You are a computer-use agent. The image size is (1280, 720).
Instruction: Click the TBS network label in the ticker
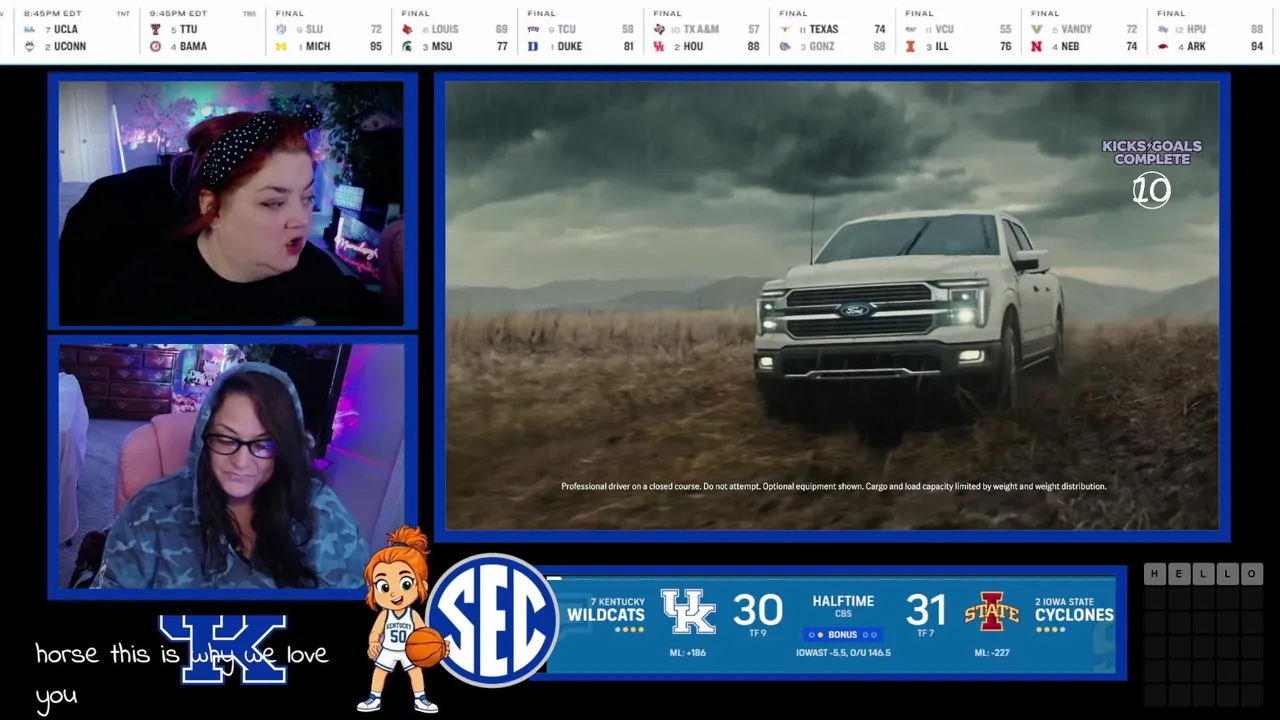249,14
